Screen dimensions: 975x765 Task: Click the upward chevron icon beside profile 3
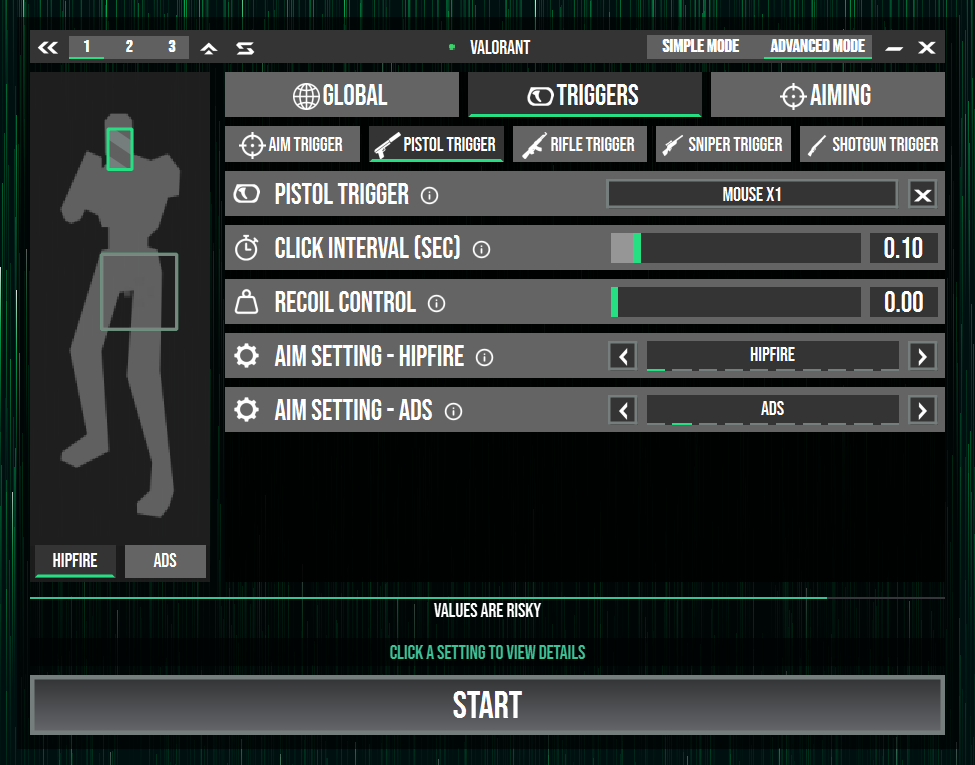[208, 47]
